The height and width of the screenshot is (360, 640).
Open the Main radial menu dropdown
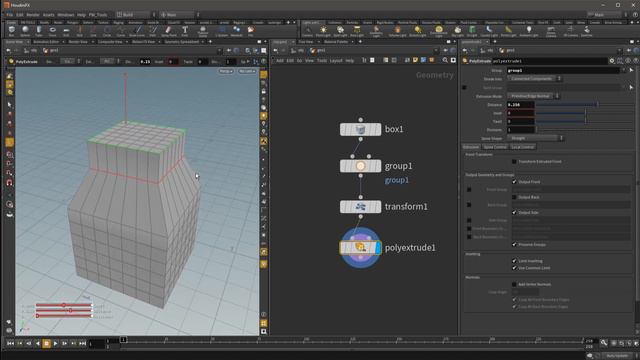(180, 15)
